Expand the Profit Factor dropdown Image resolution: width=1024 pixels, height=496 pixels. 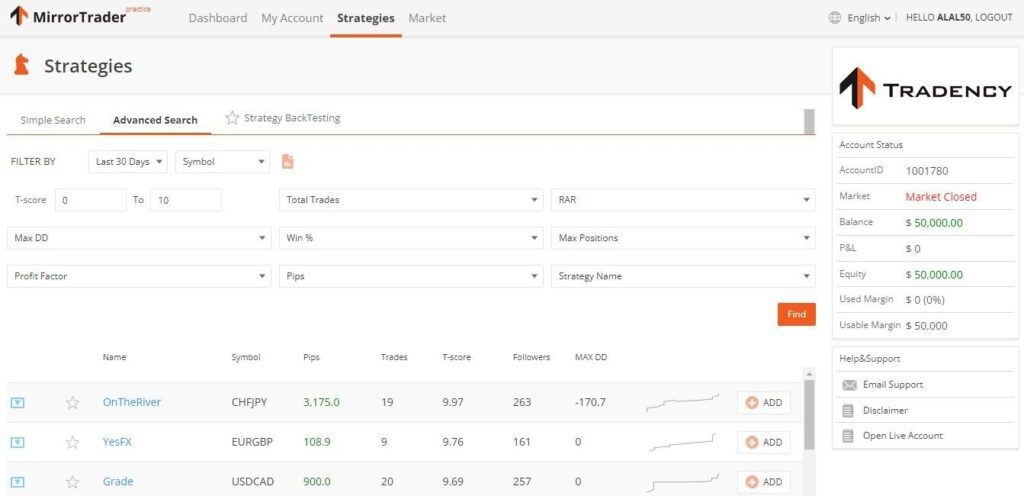(x=138, y=276)
